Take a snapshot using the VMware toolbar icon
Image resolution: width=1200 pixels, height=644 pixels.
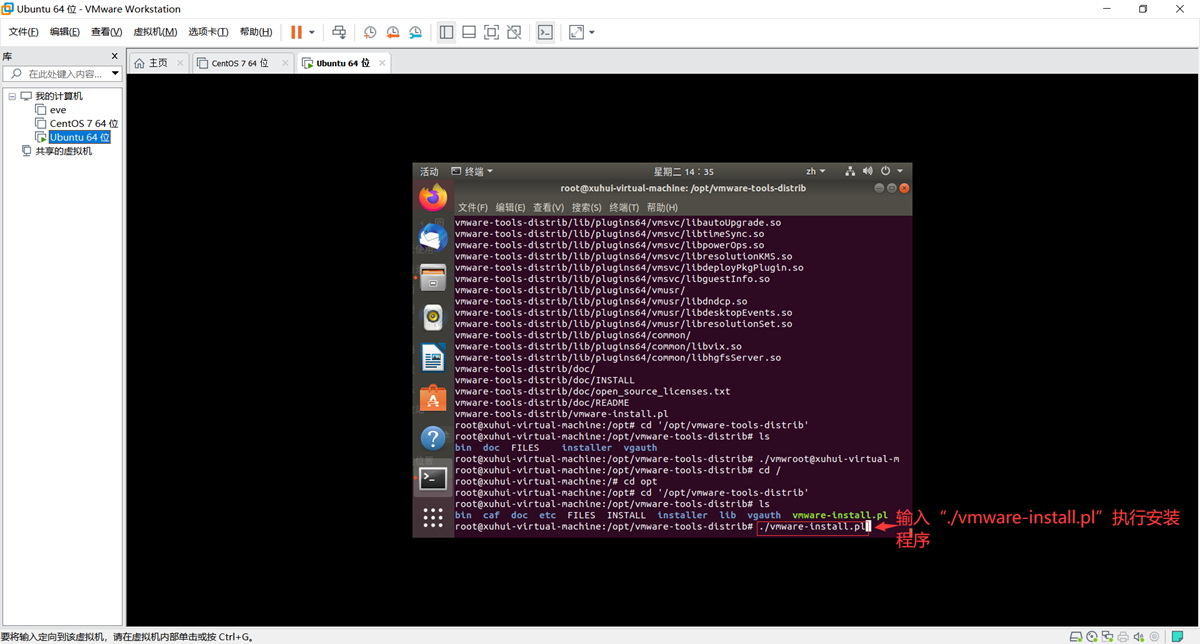click(x=369, y=32)
